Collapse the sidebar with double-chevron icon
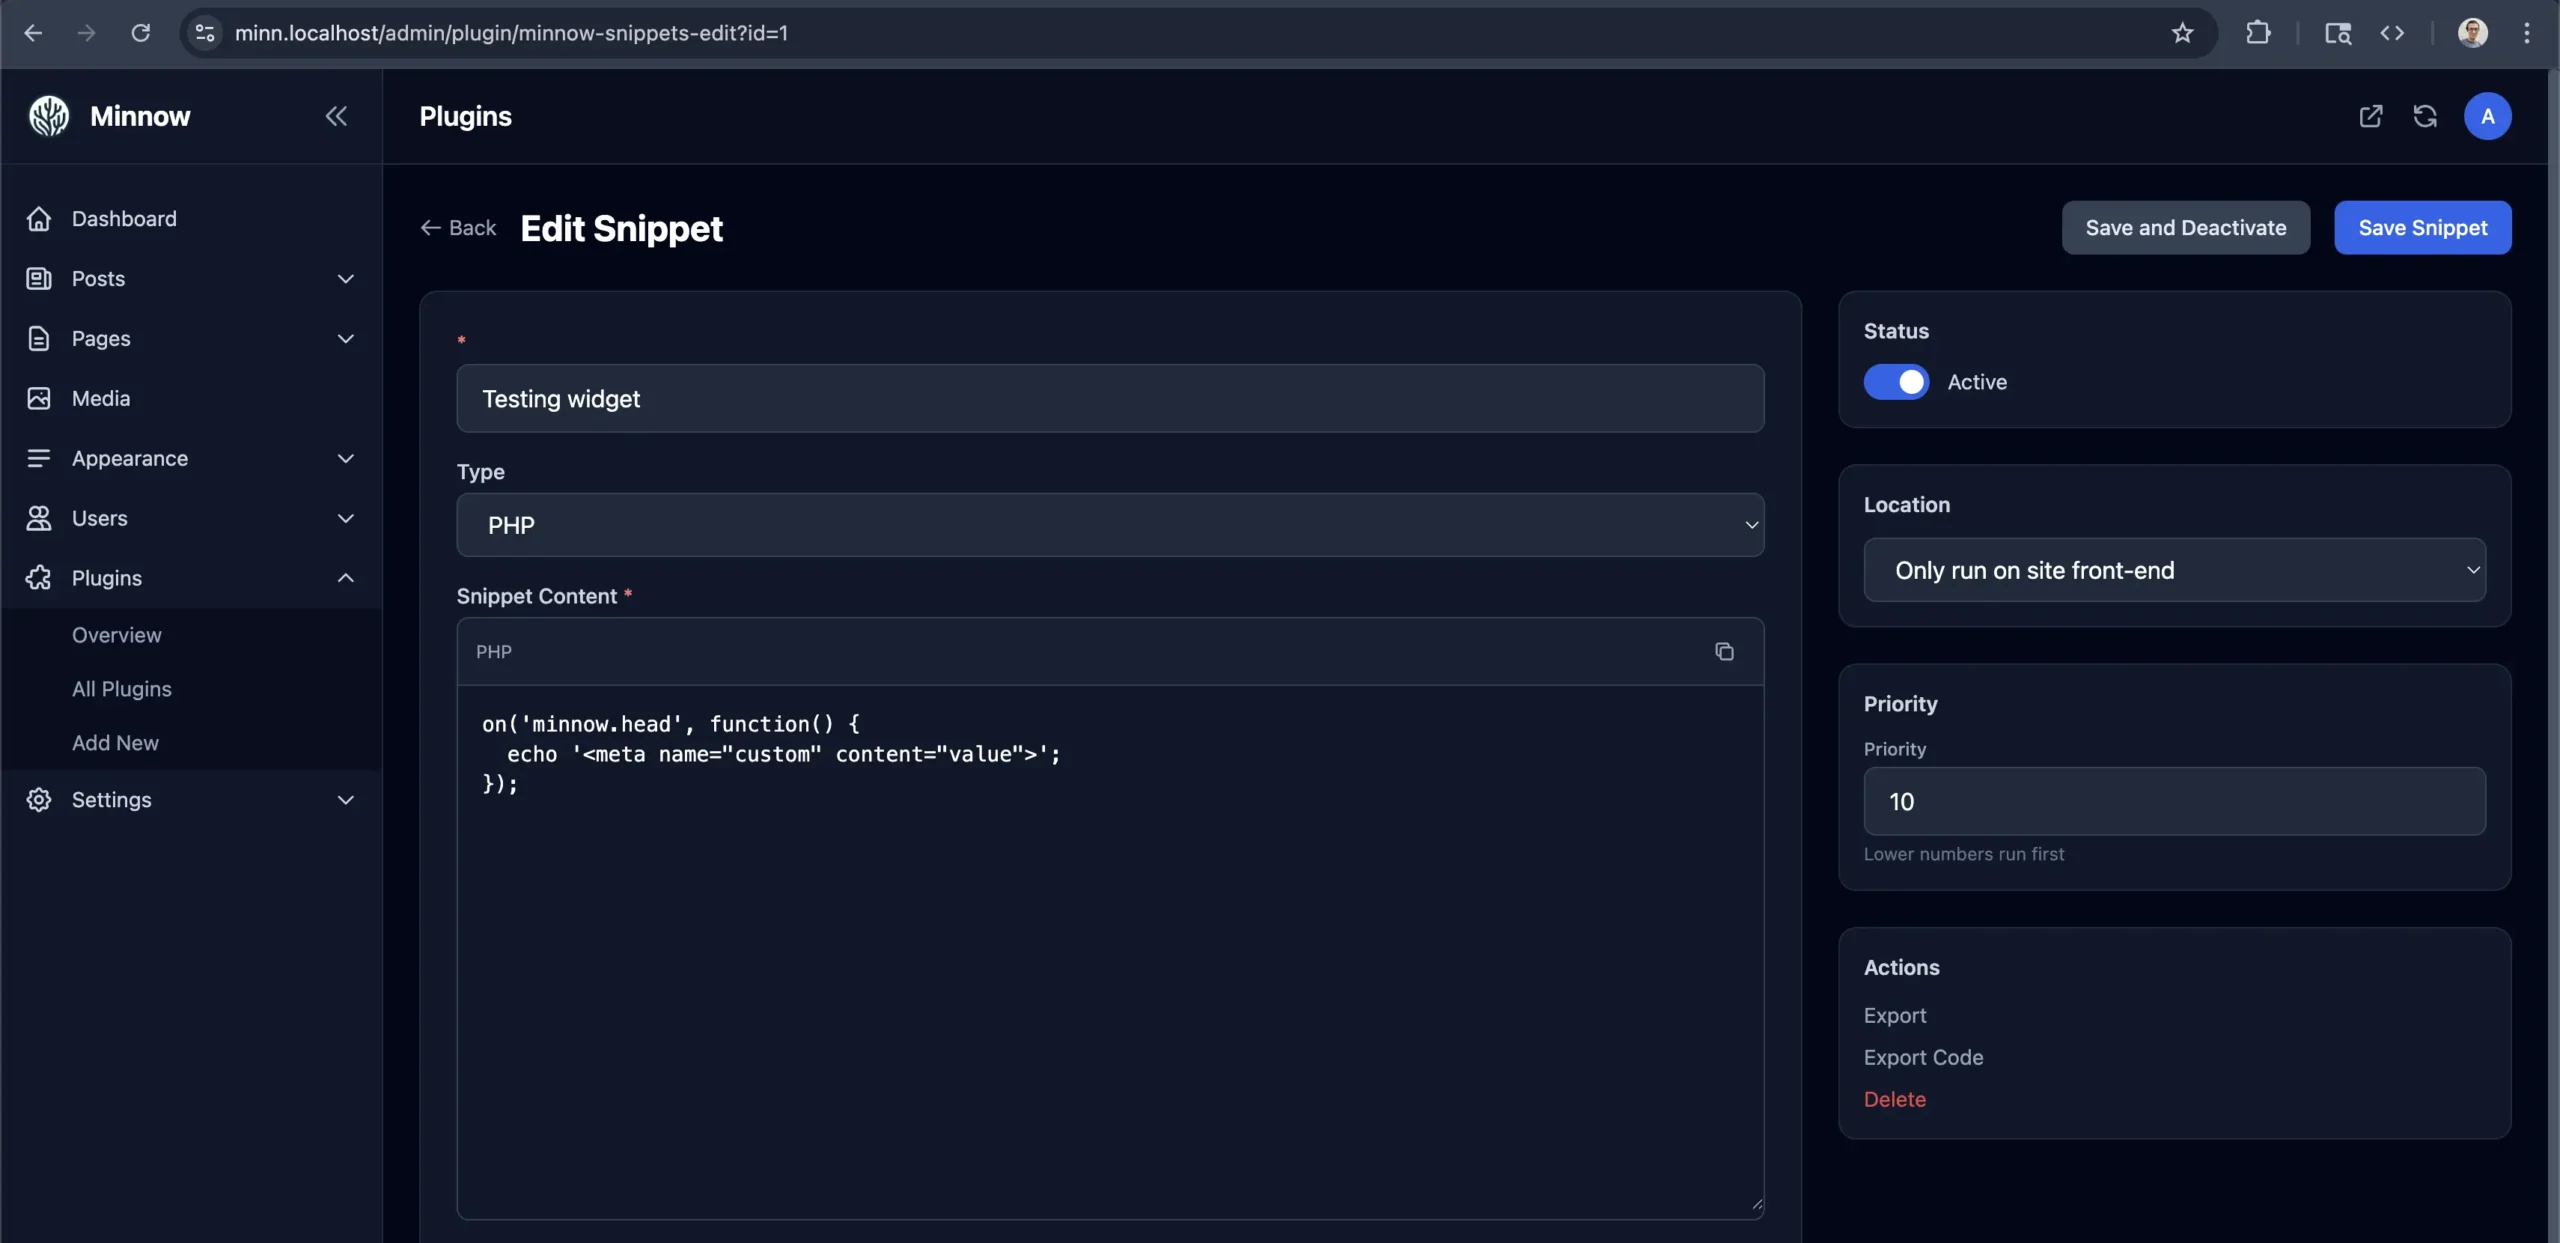 coord(336,116)
